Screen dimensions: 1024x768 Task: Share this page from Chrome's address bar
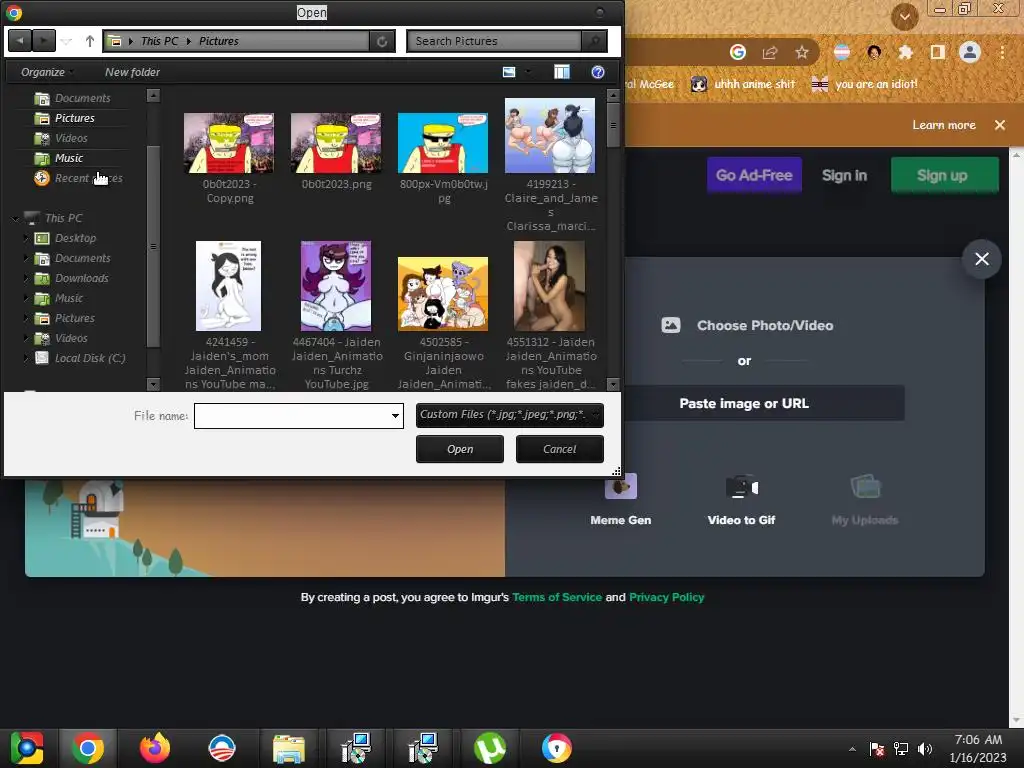coord(770,52)
